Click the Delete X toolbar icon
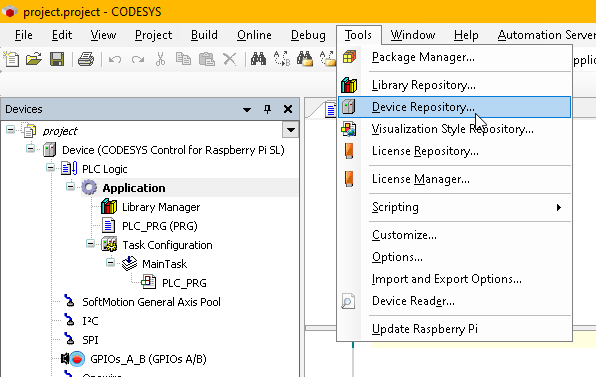This screenshot has width=596, height=377. (230, 59)
